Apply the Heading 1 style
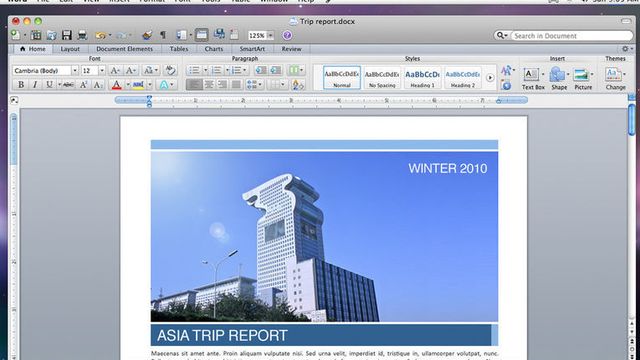The image size is (640, 360). pos(422,78)
